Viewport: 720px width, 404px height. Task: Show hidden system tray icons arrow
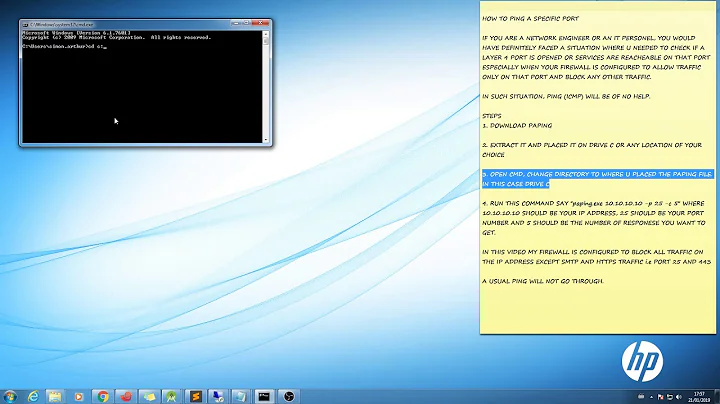click(651, 397)
